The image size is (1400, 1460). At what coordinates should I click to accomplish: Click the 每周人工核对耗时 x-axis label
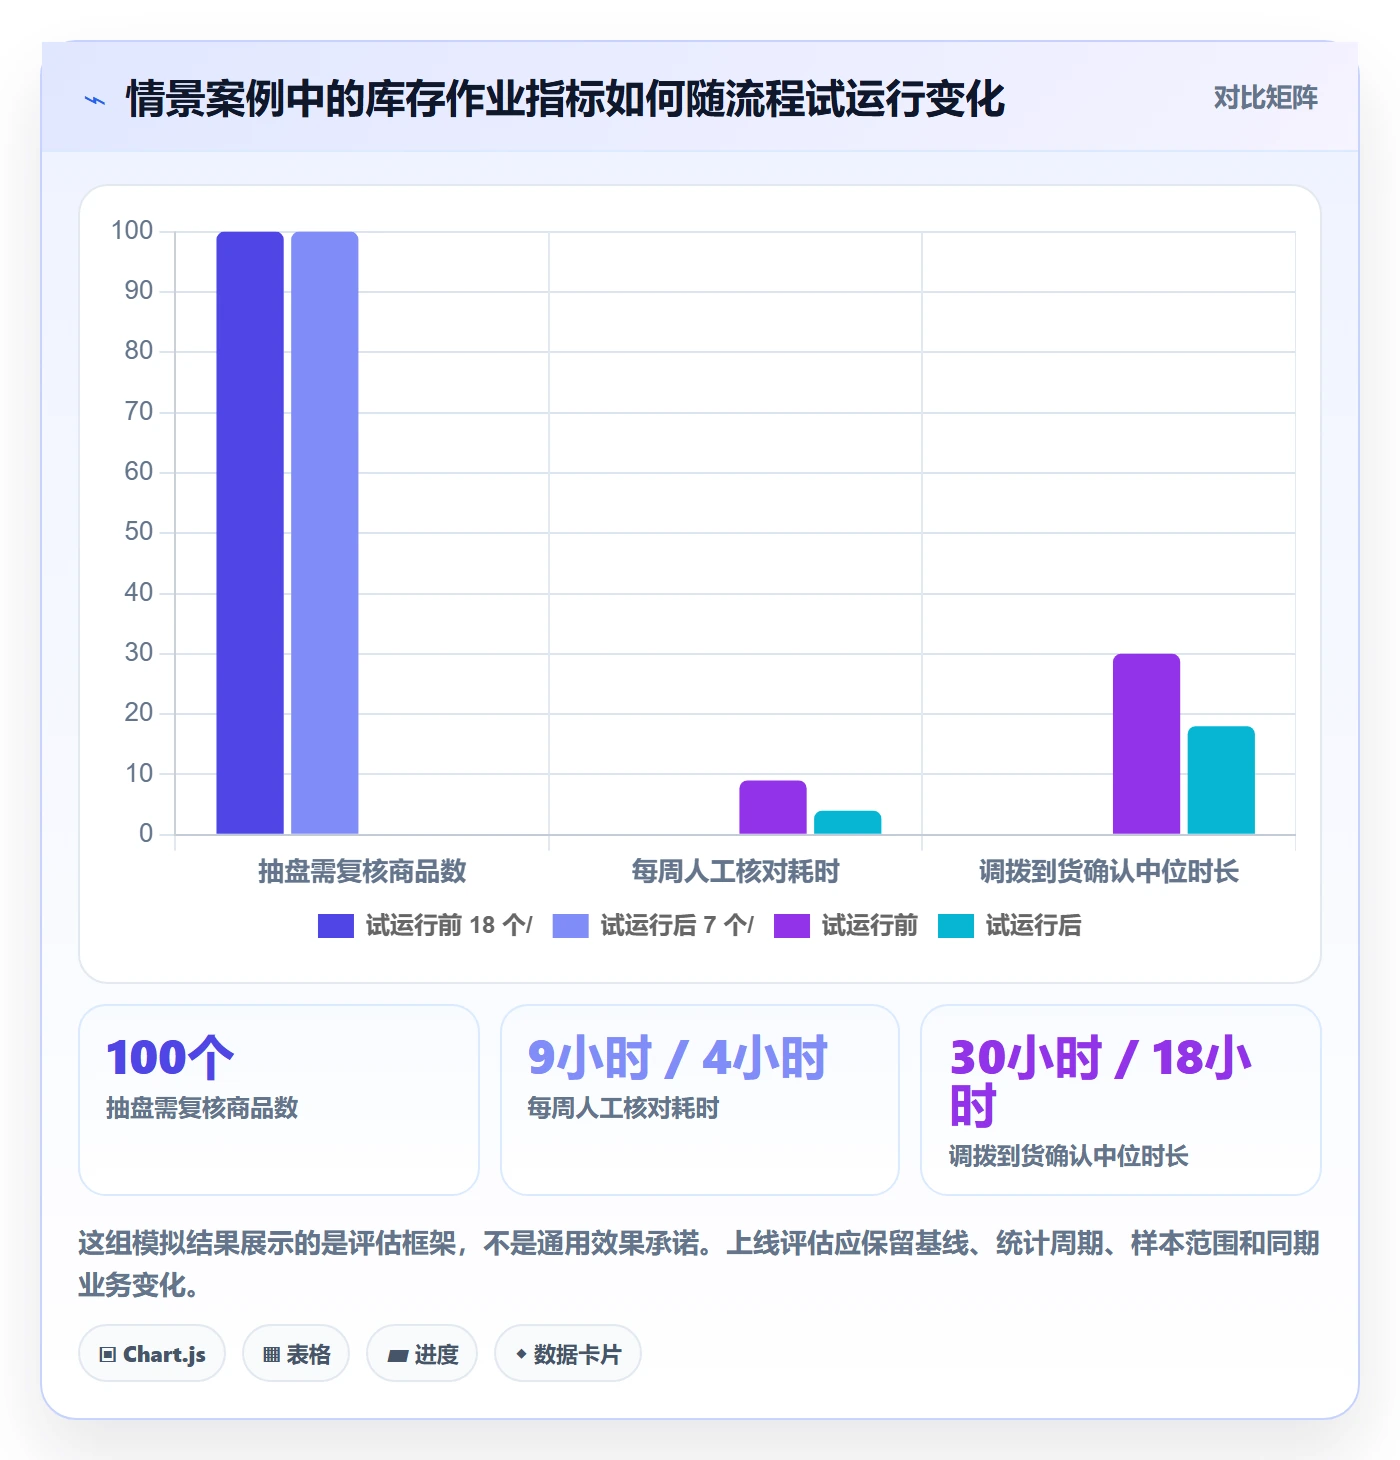[x=736, y=872]
